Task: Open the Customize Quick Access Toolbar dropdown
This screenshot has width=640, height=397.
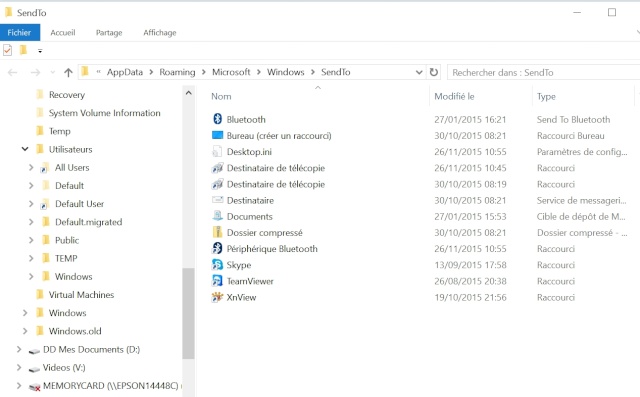Action: pyautogui.click(x=40, y=51)
